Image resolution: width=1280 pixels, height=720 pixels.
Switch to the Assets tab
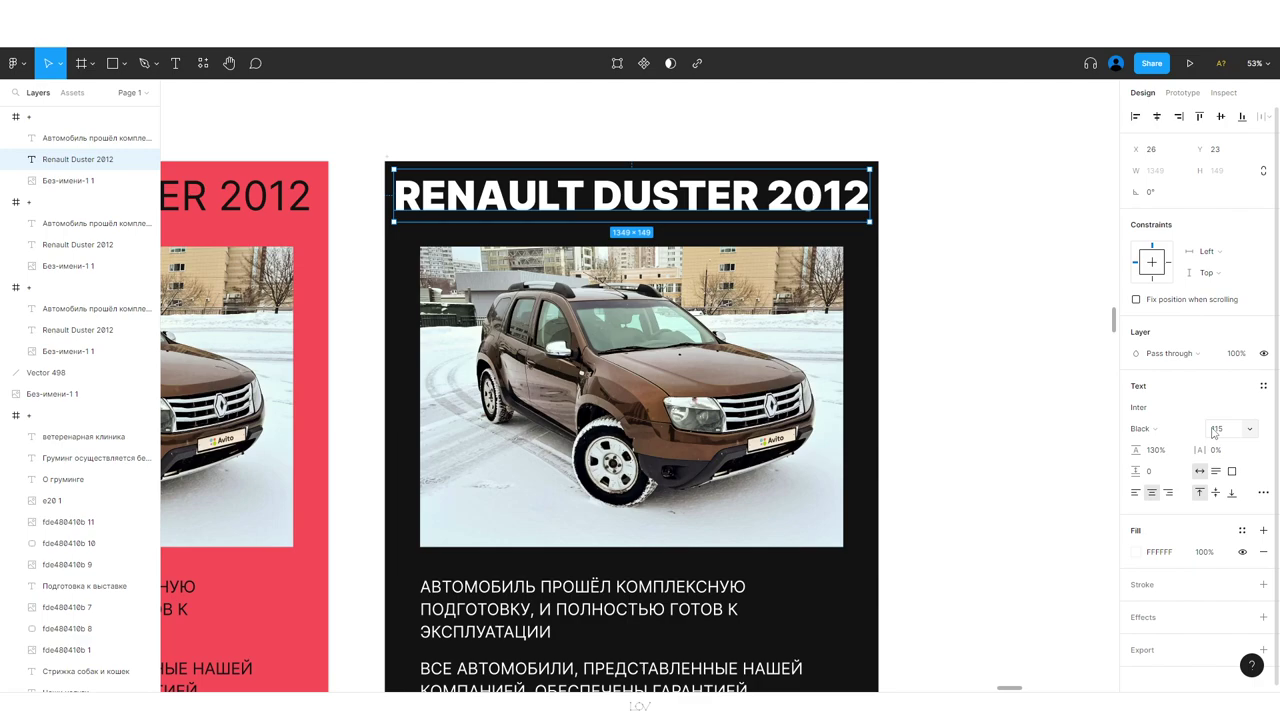coord(72,93)
